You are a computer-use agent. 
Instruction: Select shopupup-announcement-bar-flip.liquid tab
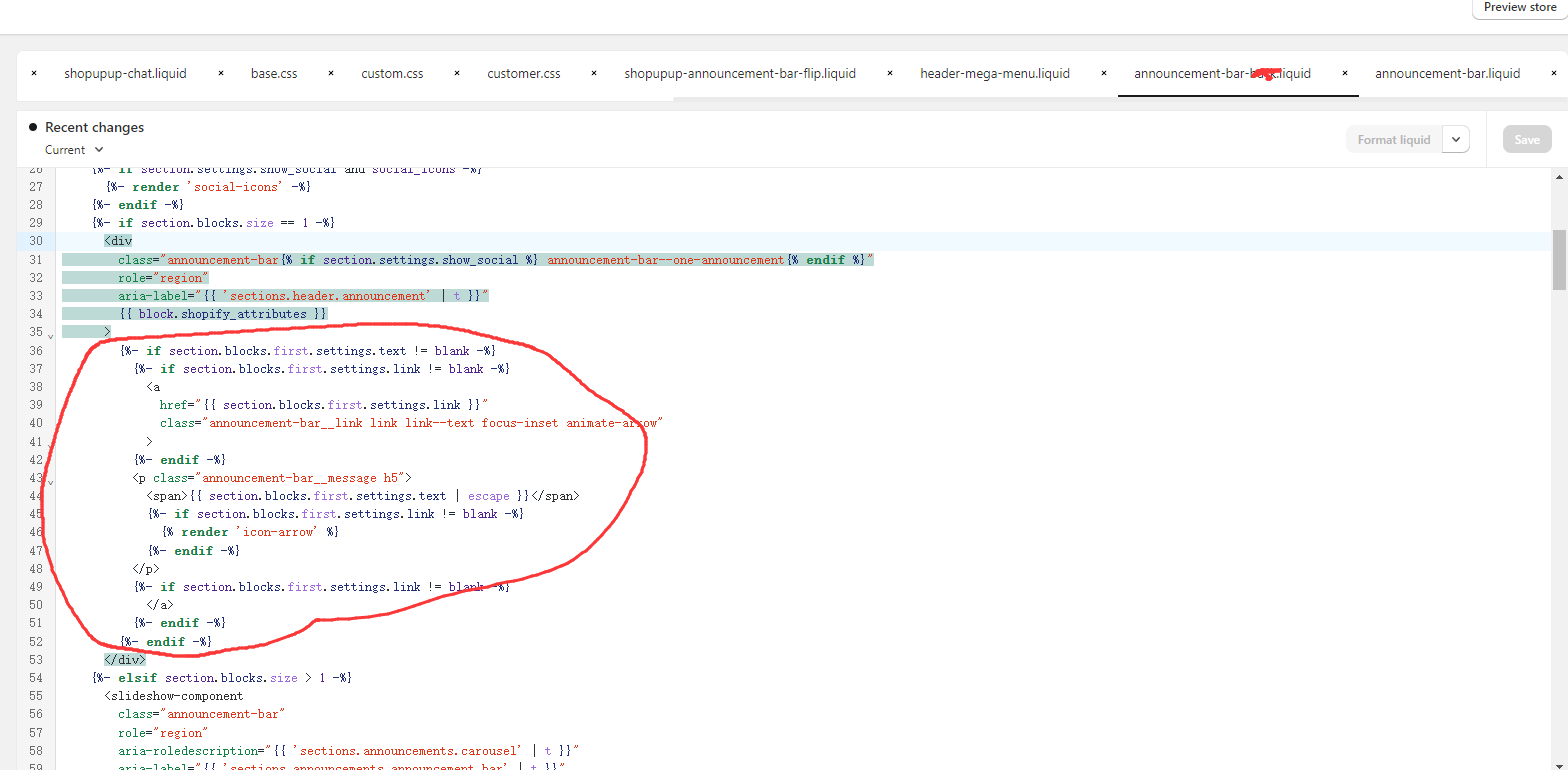(x=740, y=73)
